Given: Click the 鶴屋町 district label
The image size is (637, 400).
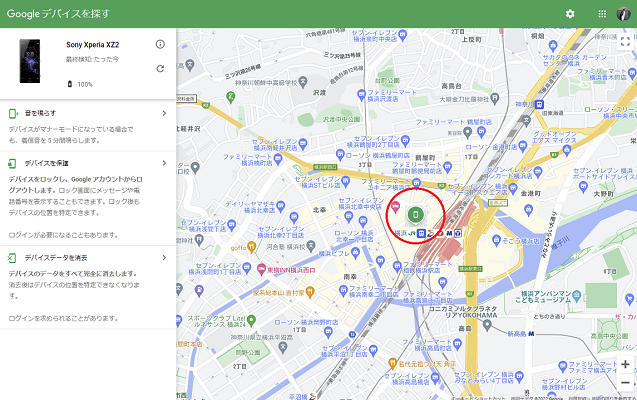Looking at the screenshot, I should [x=425, y=158].
